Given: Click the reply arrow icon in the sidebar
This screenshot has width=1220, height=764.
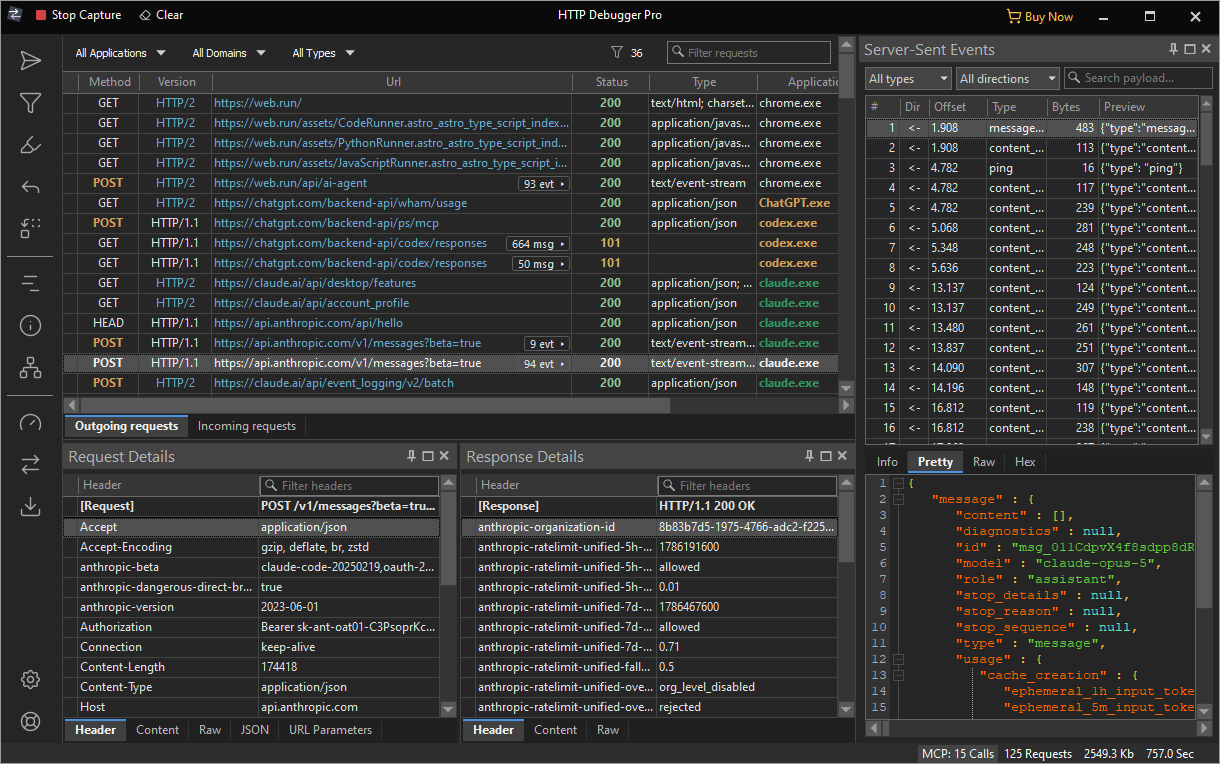Looking at the screenshot, I should tap(30, 187).
